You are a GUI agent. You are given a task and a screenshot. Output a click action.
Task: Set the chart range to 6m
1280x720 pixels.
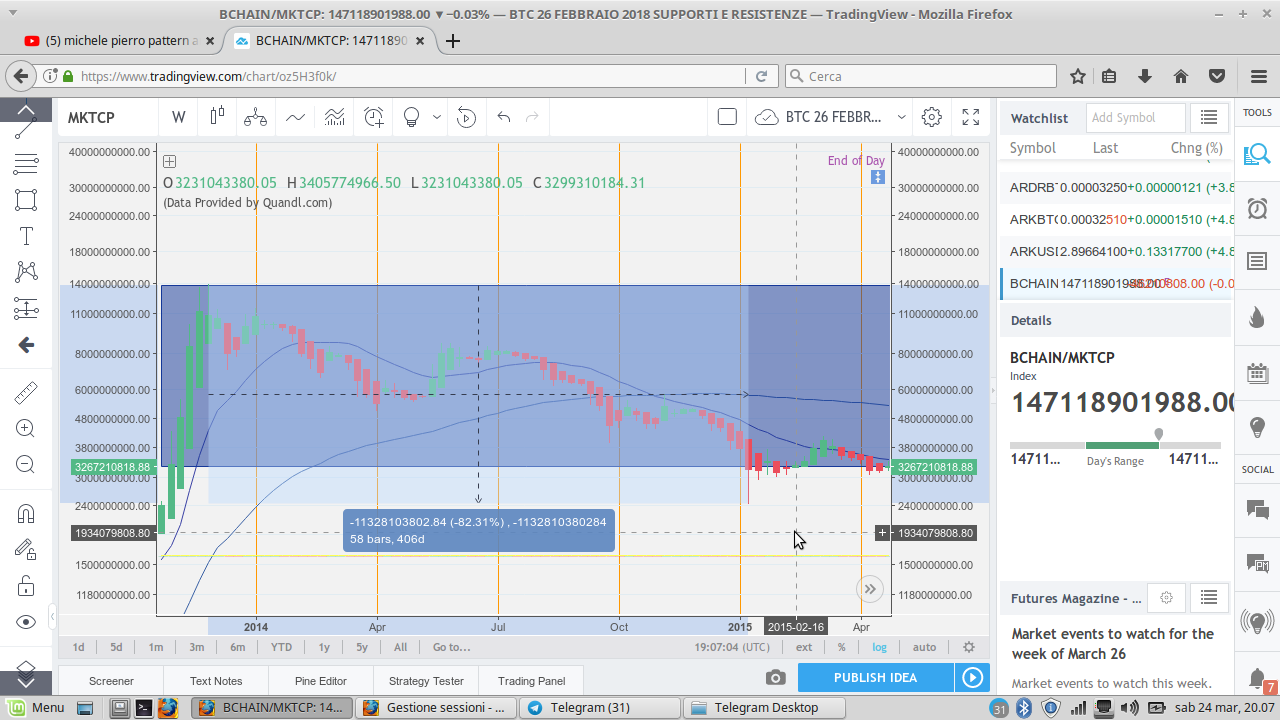click(237, 647)
